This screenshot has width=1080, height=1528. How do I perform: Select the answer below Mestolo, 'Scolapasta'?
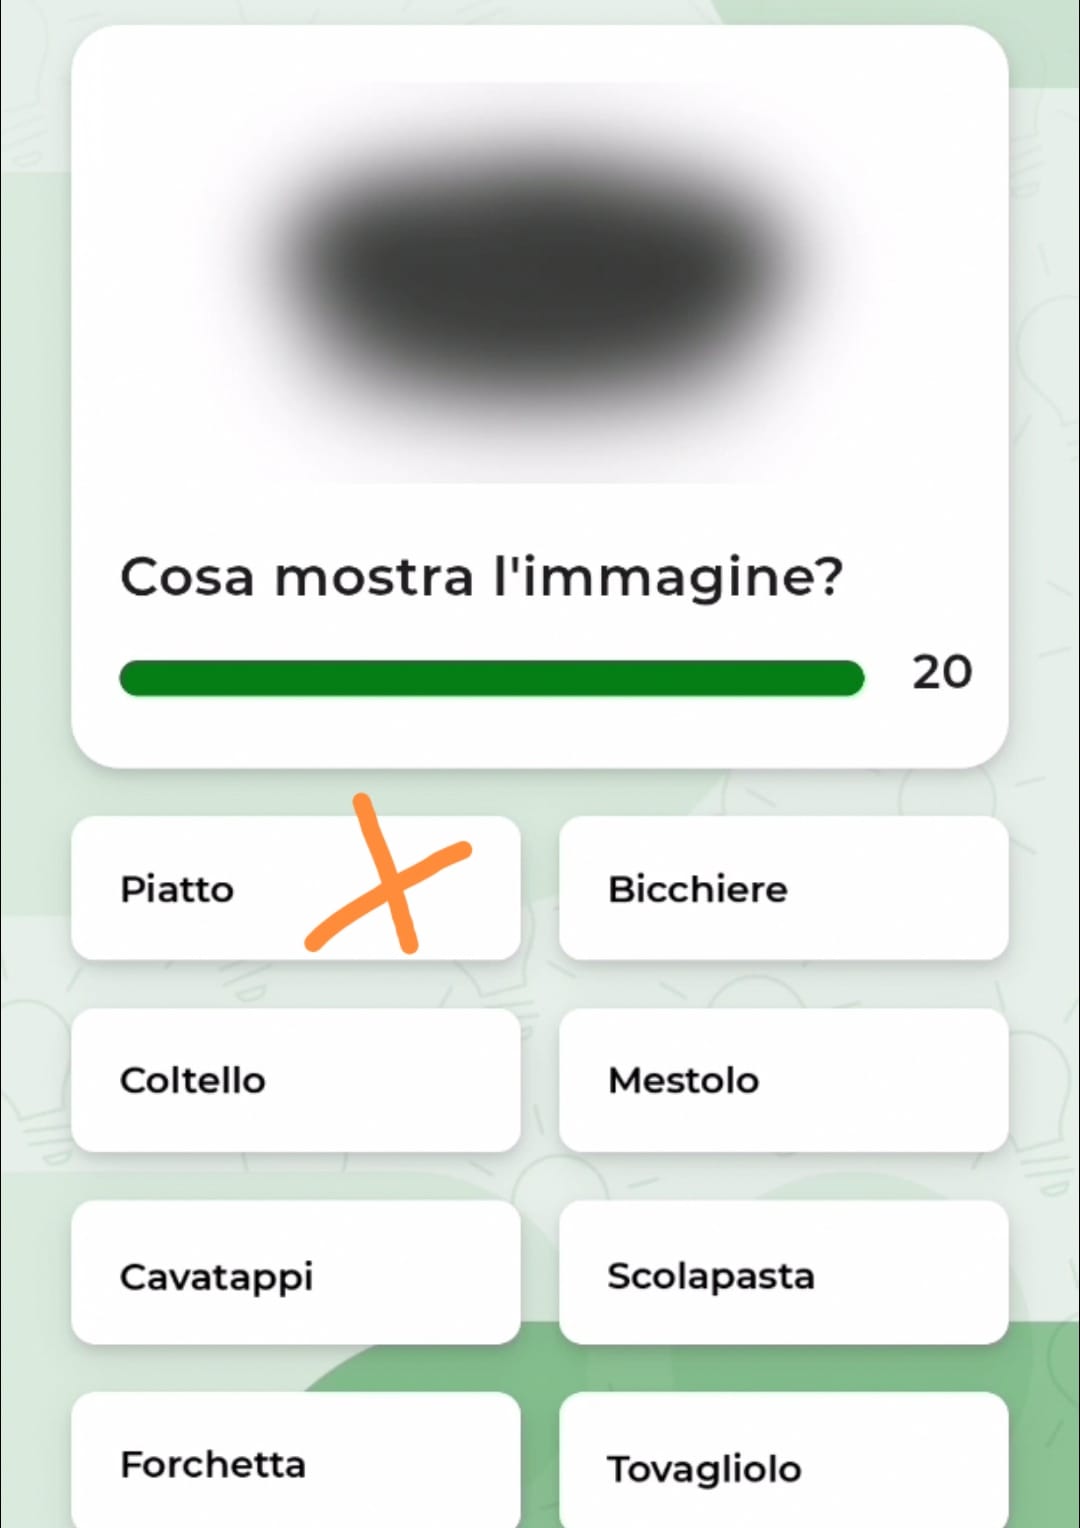click(711, 1276)
